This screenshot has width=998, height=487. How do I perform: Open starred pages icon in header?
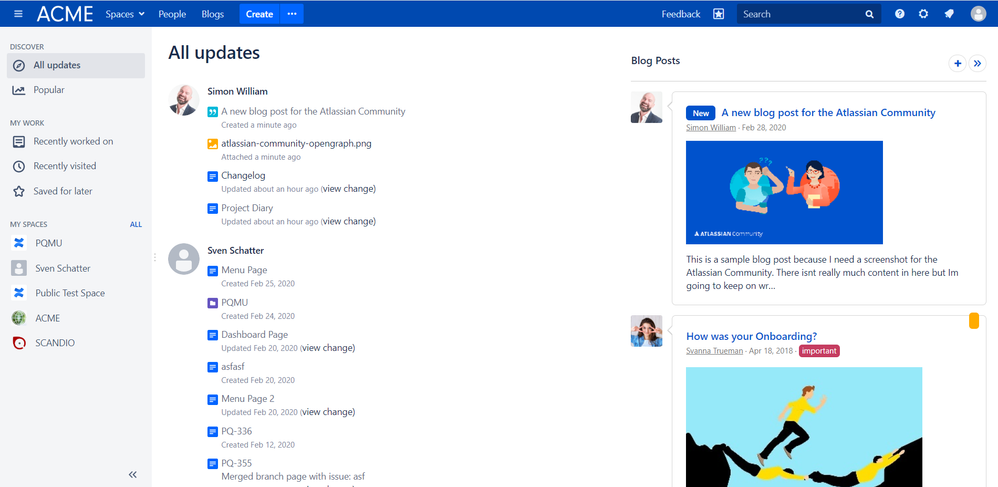(719, 14)
